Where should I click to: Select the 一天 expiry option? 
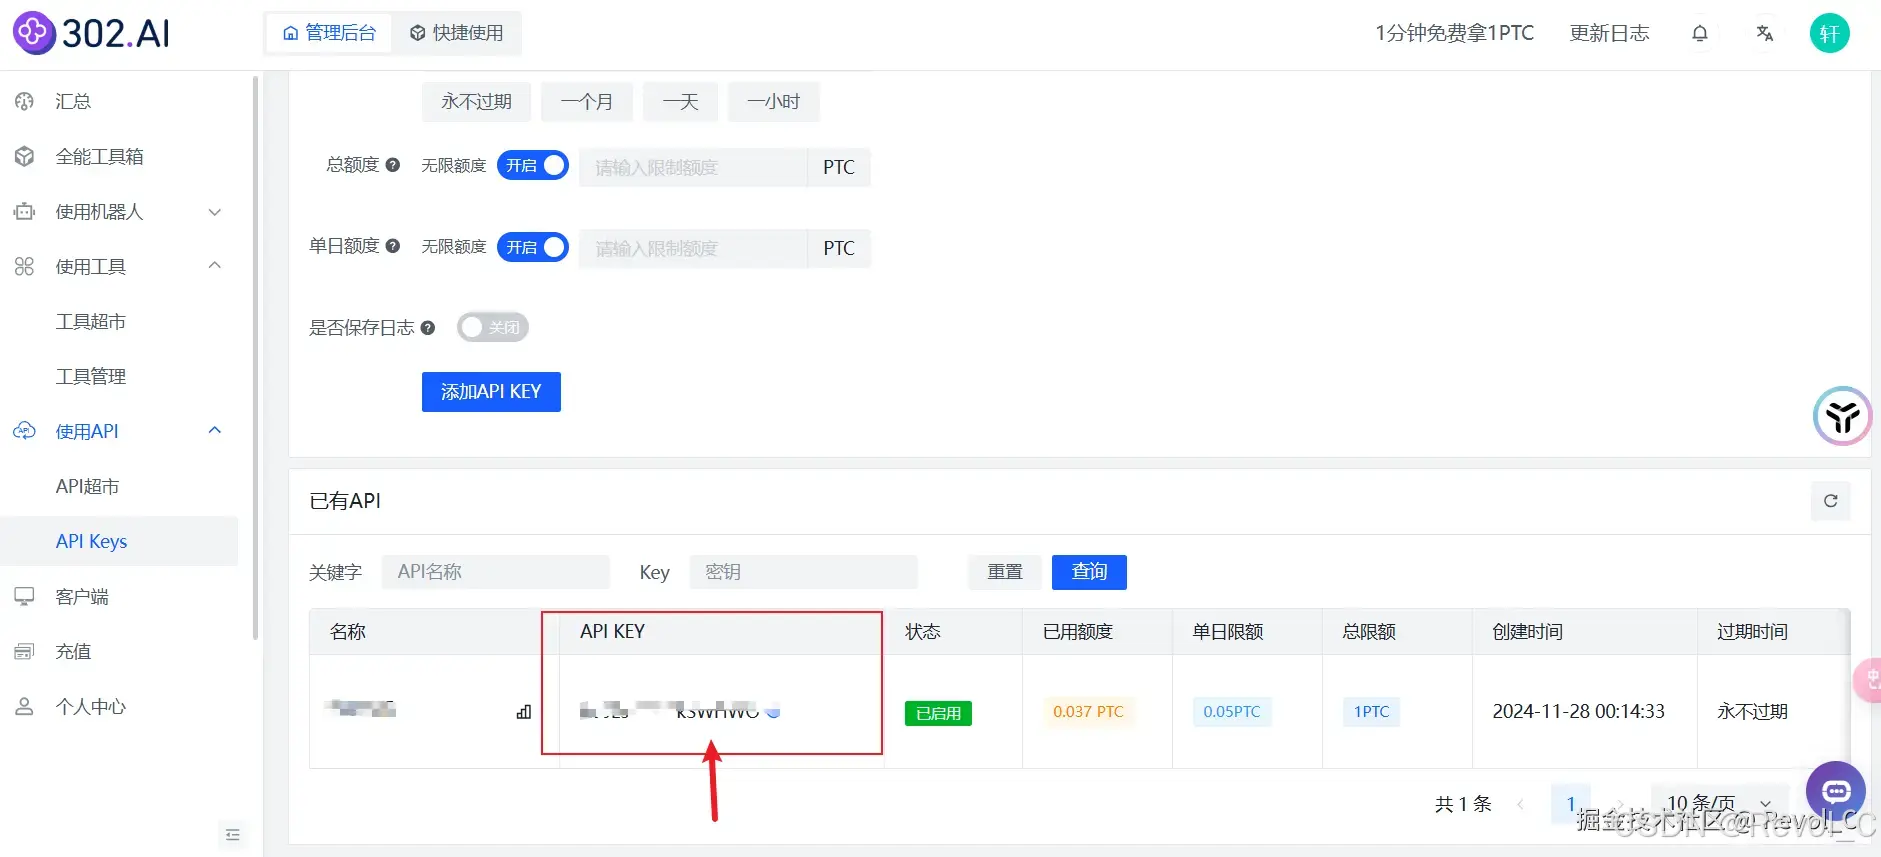[680, 102]
